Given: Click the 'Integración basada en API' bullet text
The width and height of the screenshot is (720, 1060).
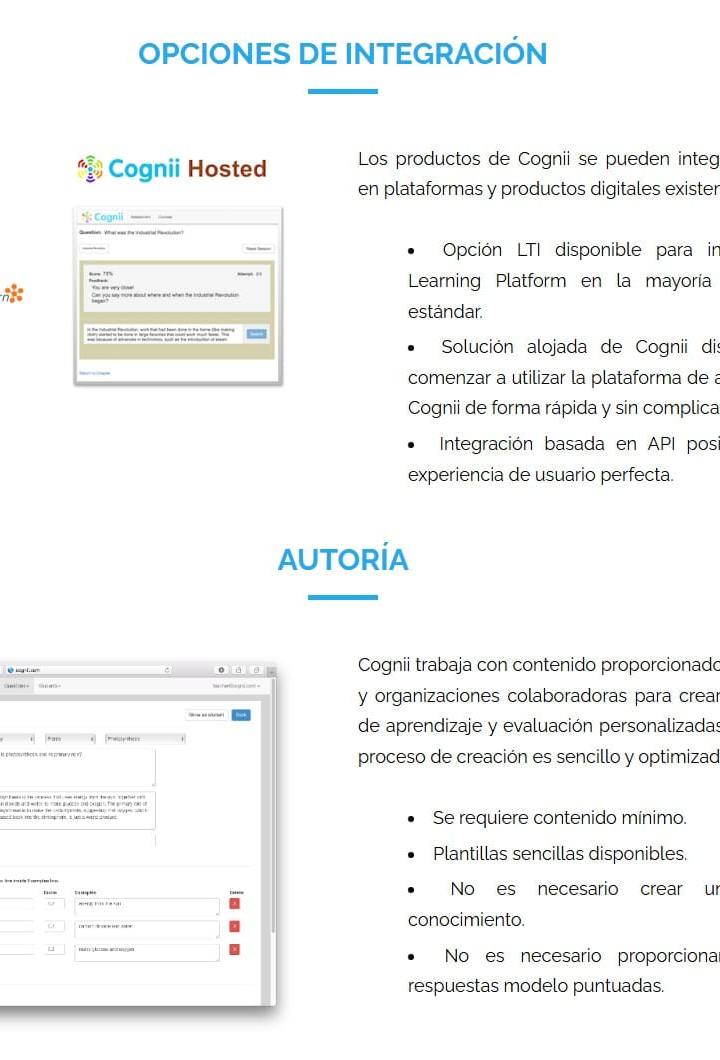Looking at the screenshot, I should coord(556,444).
